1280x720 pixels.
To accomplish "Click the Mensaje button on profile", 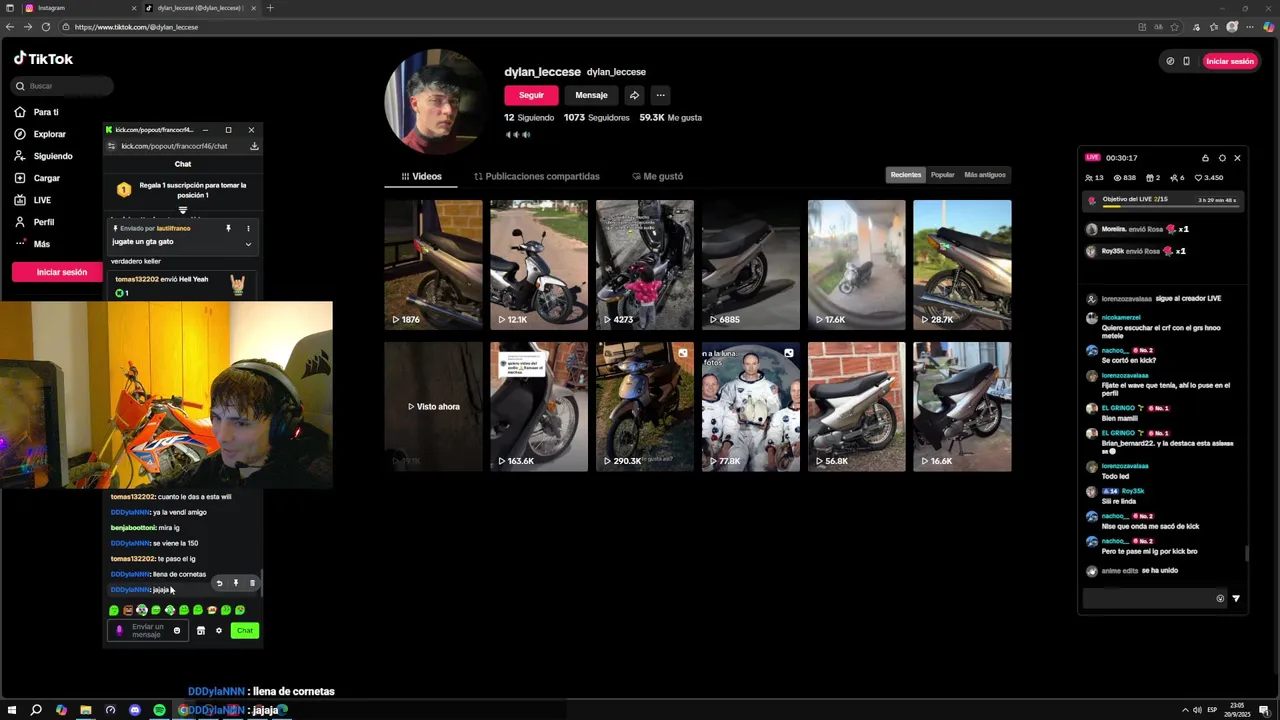I will 591,95.
